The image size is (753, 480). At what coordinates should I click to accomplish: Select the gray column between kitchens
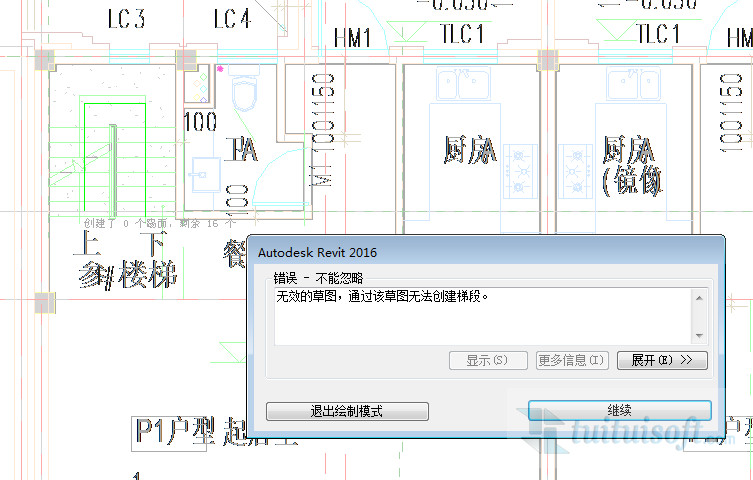548,60
